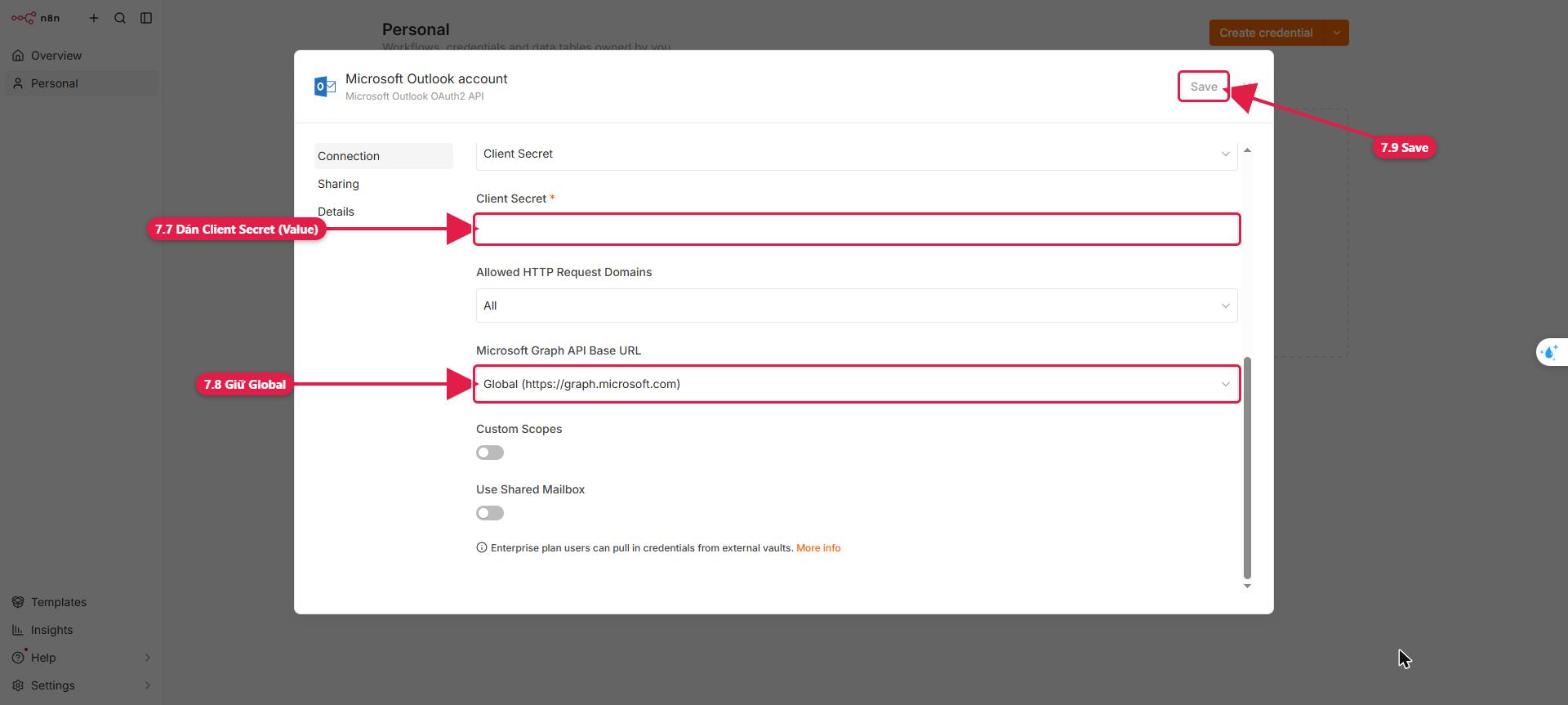Click the 'Enterprise plan users' notice text
Image resolution: width=1568 pixels, height=705 pixels.
click(642, 548)
